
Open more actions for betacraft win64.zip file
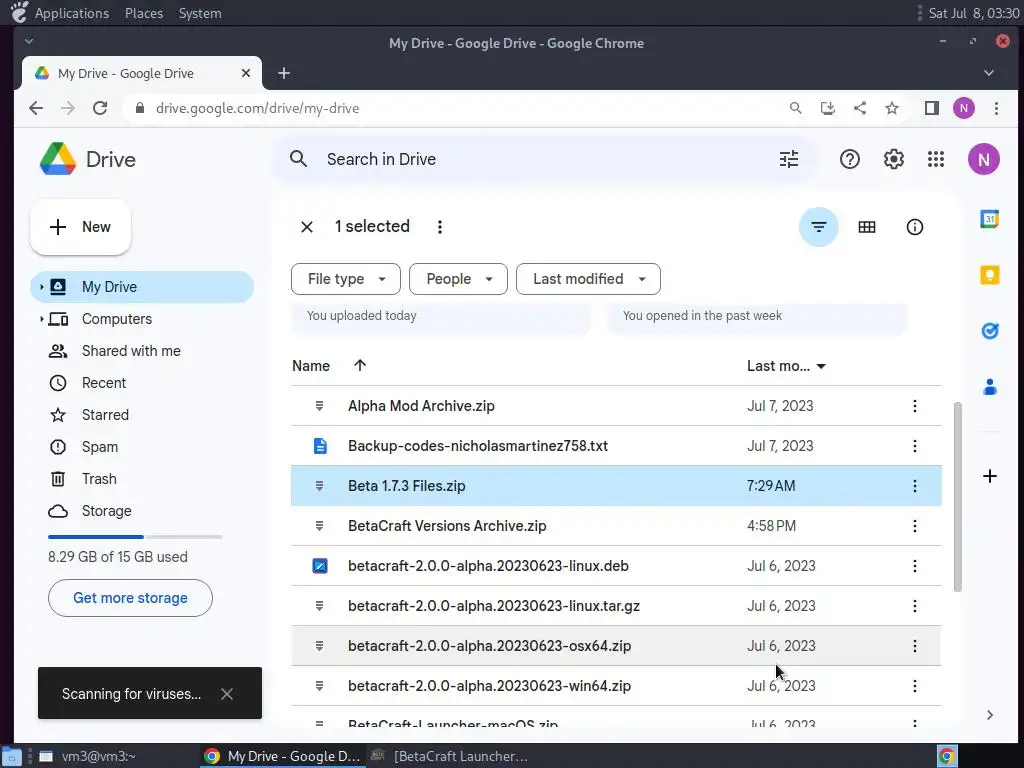(x=914, y=686)
